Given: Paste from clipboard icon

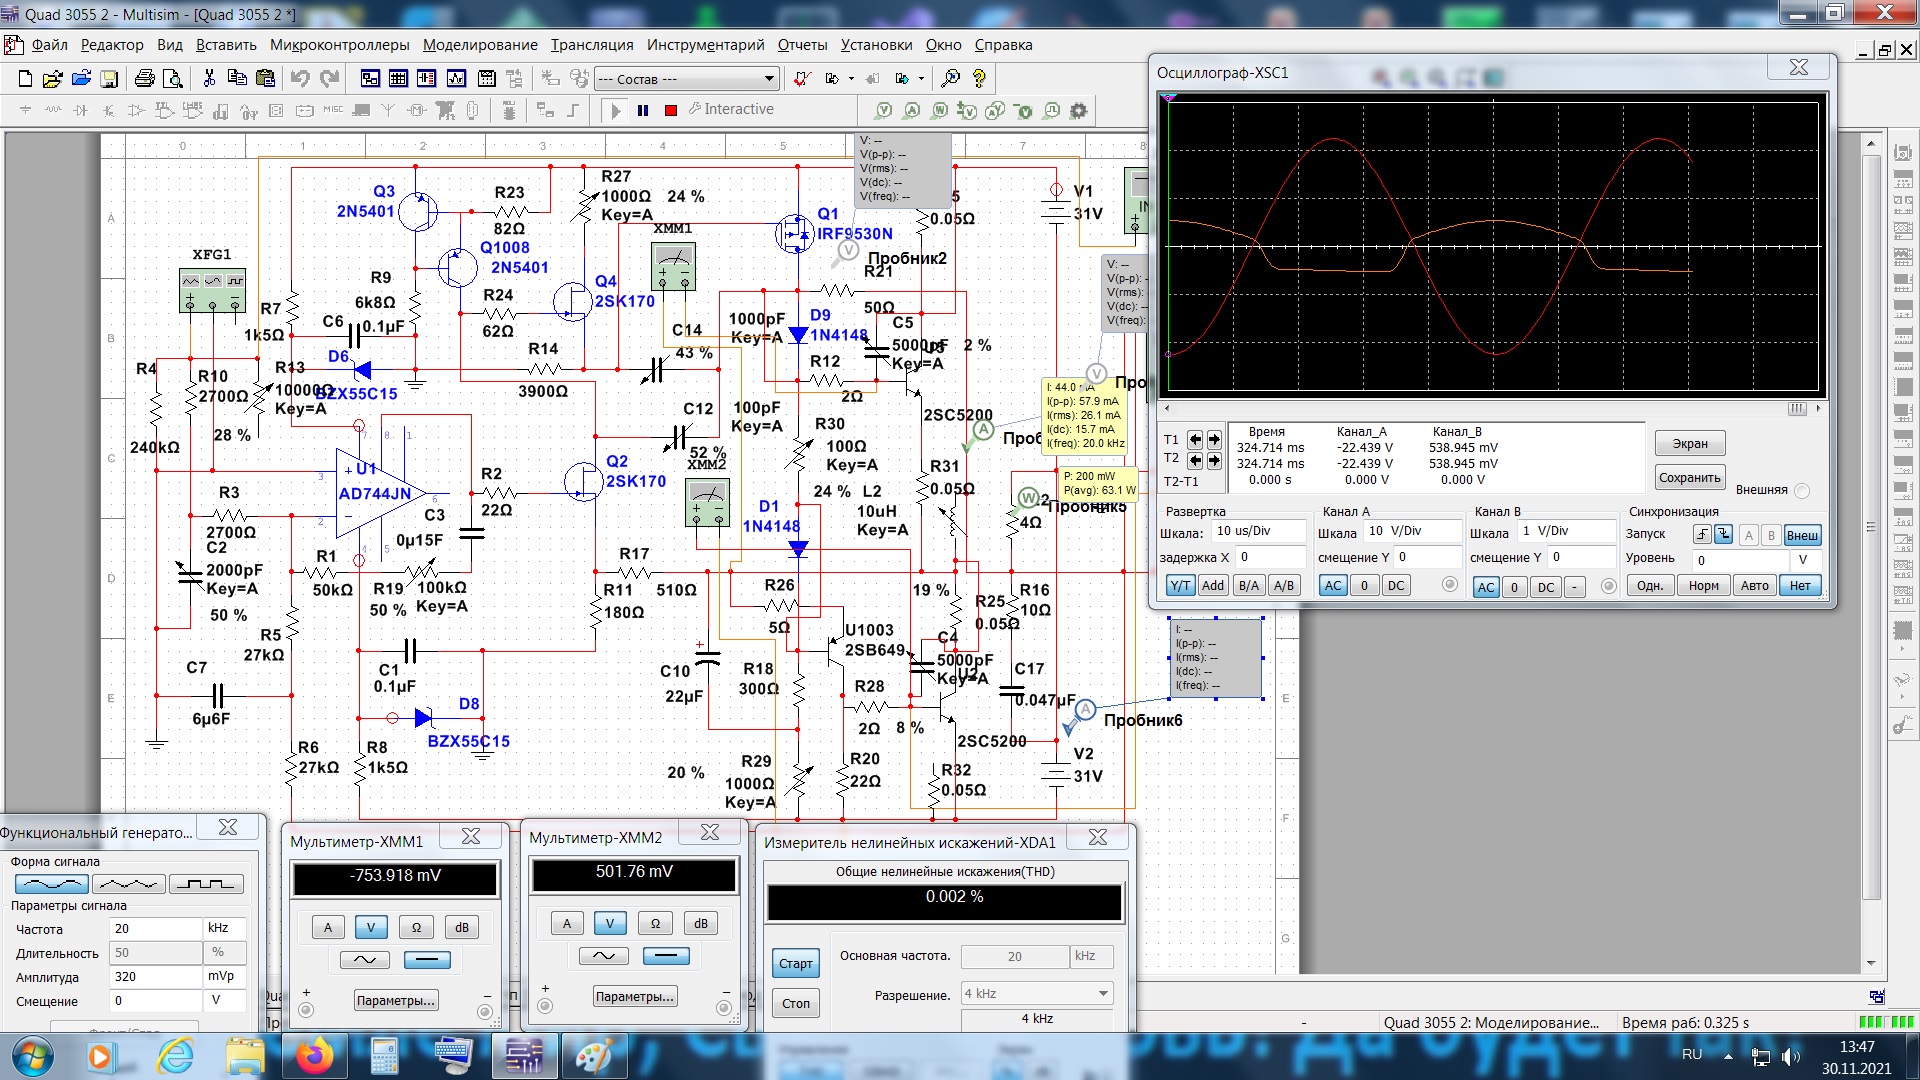Looking at the screenshot, I should tap(265, 78).
